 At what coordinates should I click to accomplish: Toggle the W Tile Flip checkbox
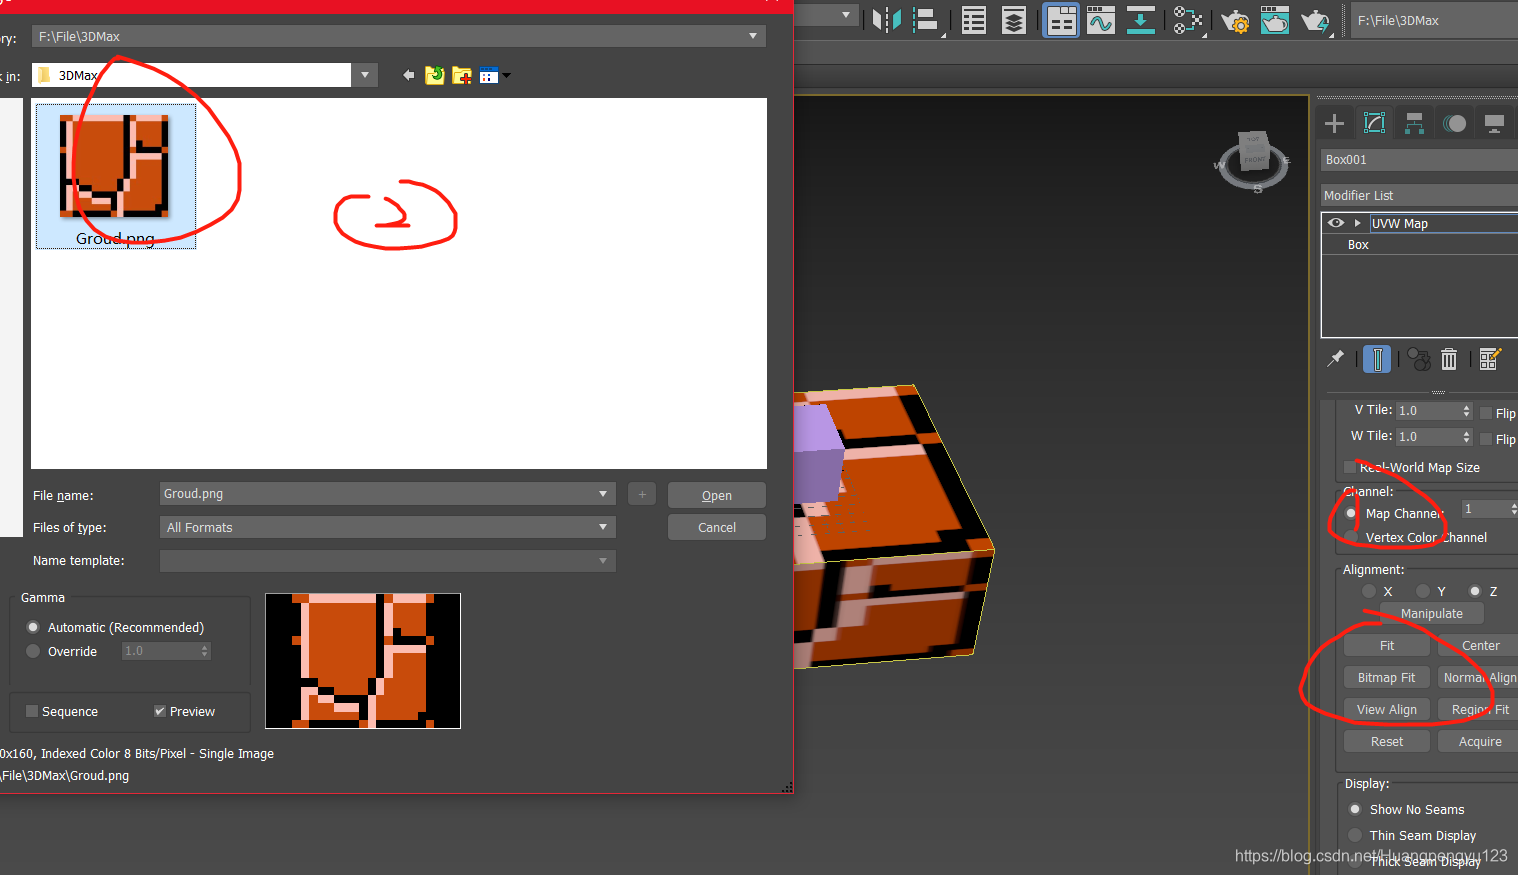click(1486, 439)
